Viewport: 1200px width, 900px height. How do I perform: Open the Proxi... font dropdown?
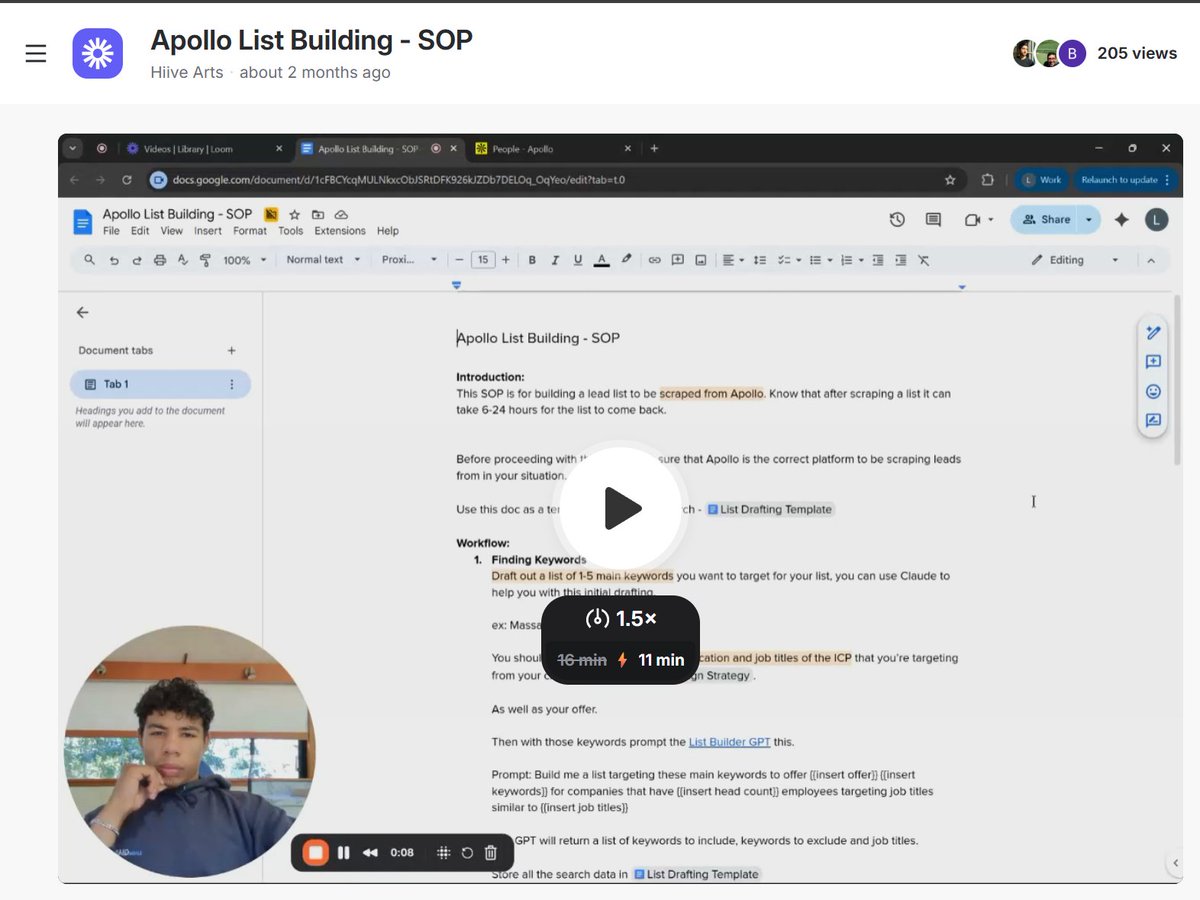pyautogui.click(x=409, y=260)
